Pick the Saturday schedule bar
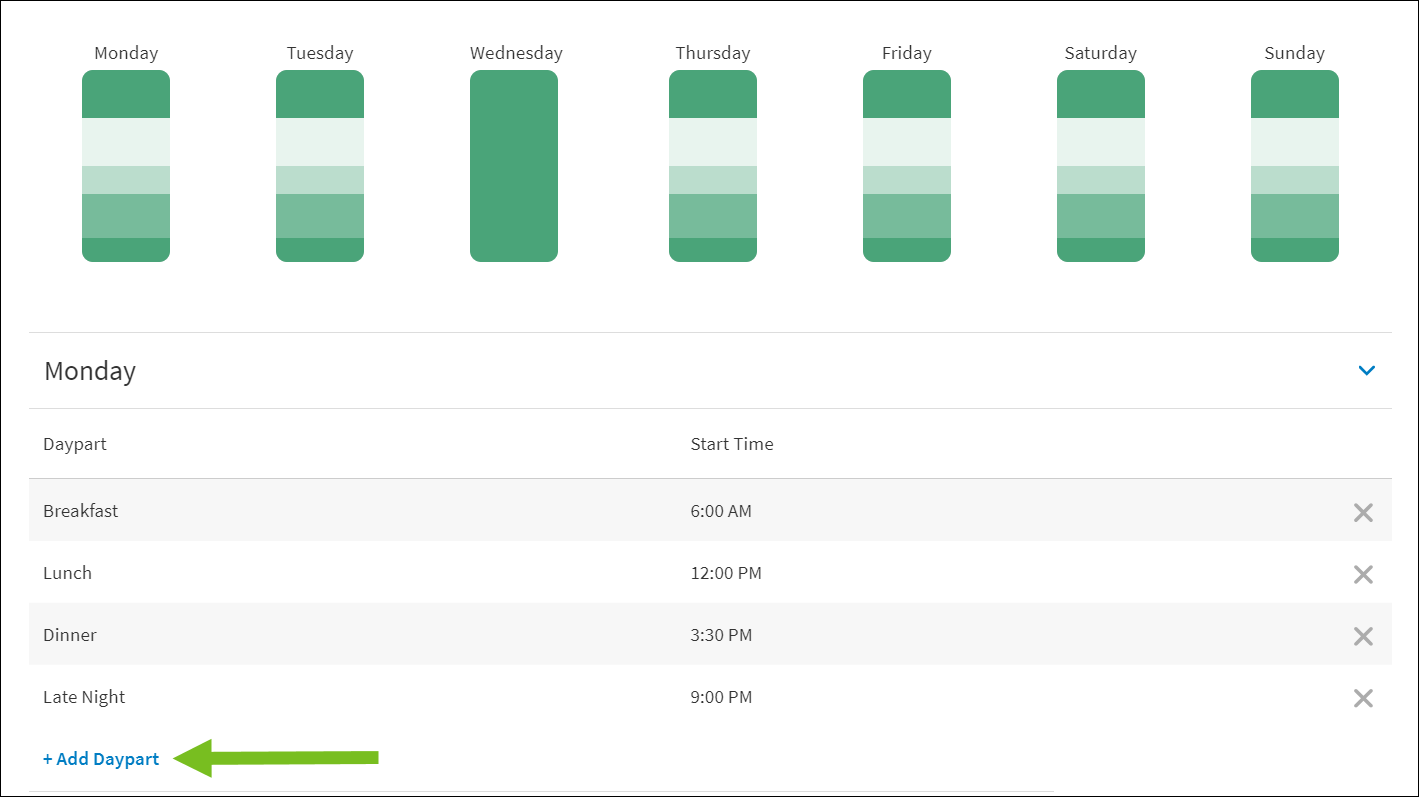Image resolution: width=1419 pixels, height=797 pixels. [1101, 166]
